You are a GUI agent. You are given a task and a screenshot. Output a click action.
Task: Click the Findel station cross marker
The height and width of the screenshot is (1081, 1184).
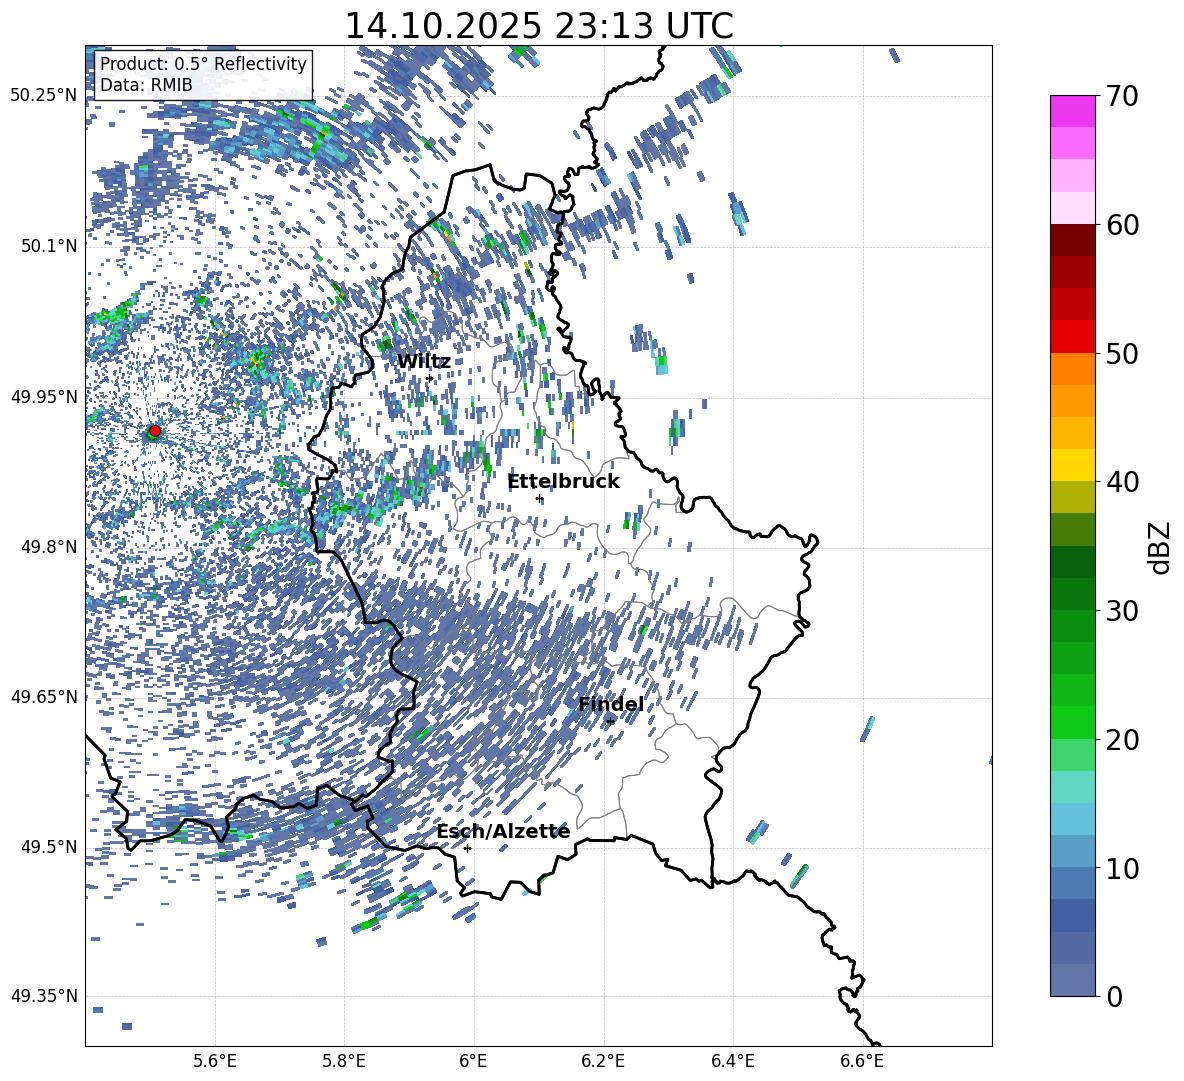610,721
